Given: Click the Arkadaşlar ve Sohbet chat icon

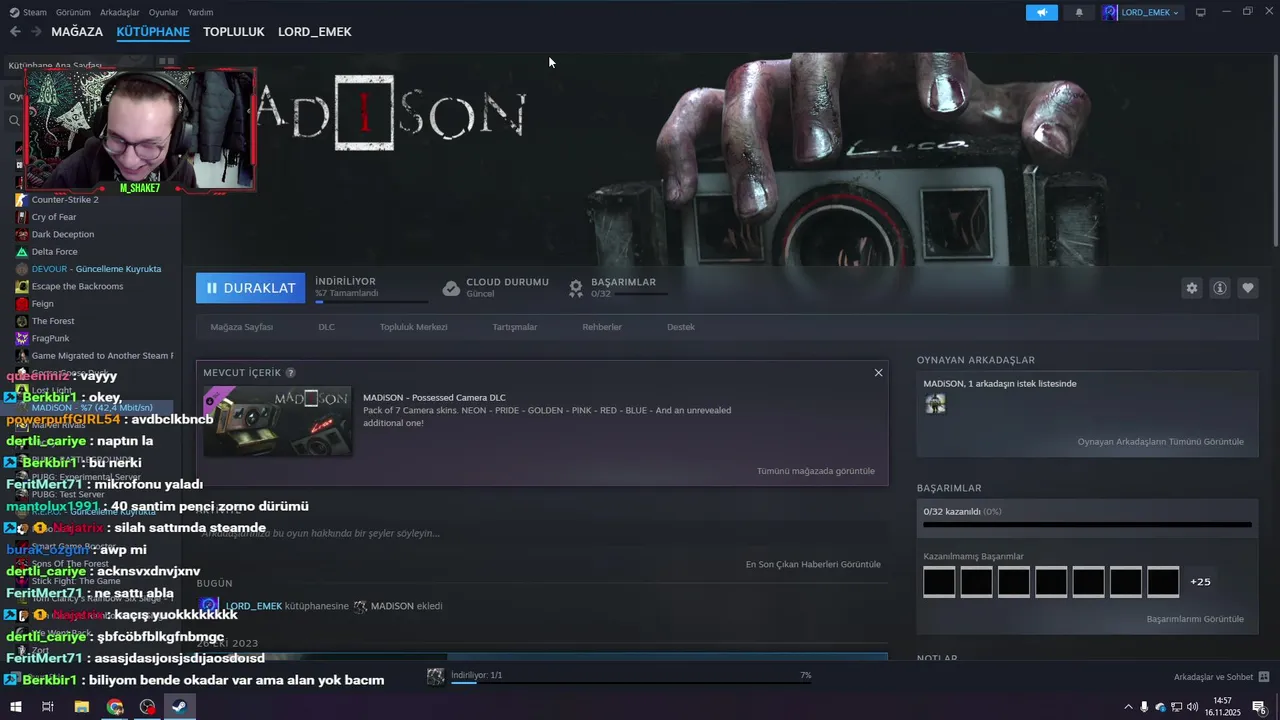Looking at the screenshot, I should pyautogui.click(x=1264, y=677).
